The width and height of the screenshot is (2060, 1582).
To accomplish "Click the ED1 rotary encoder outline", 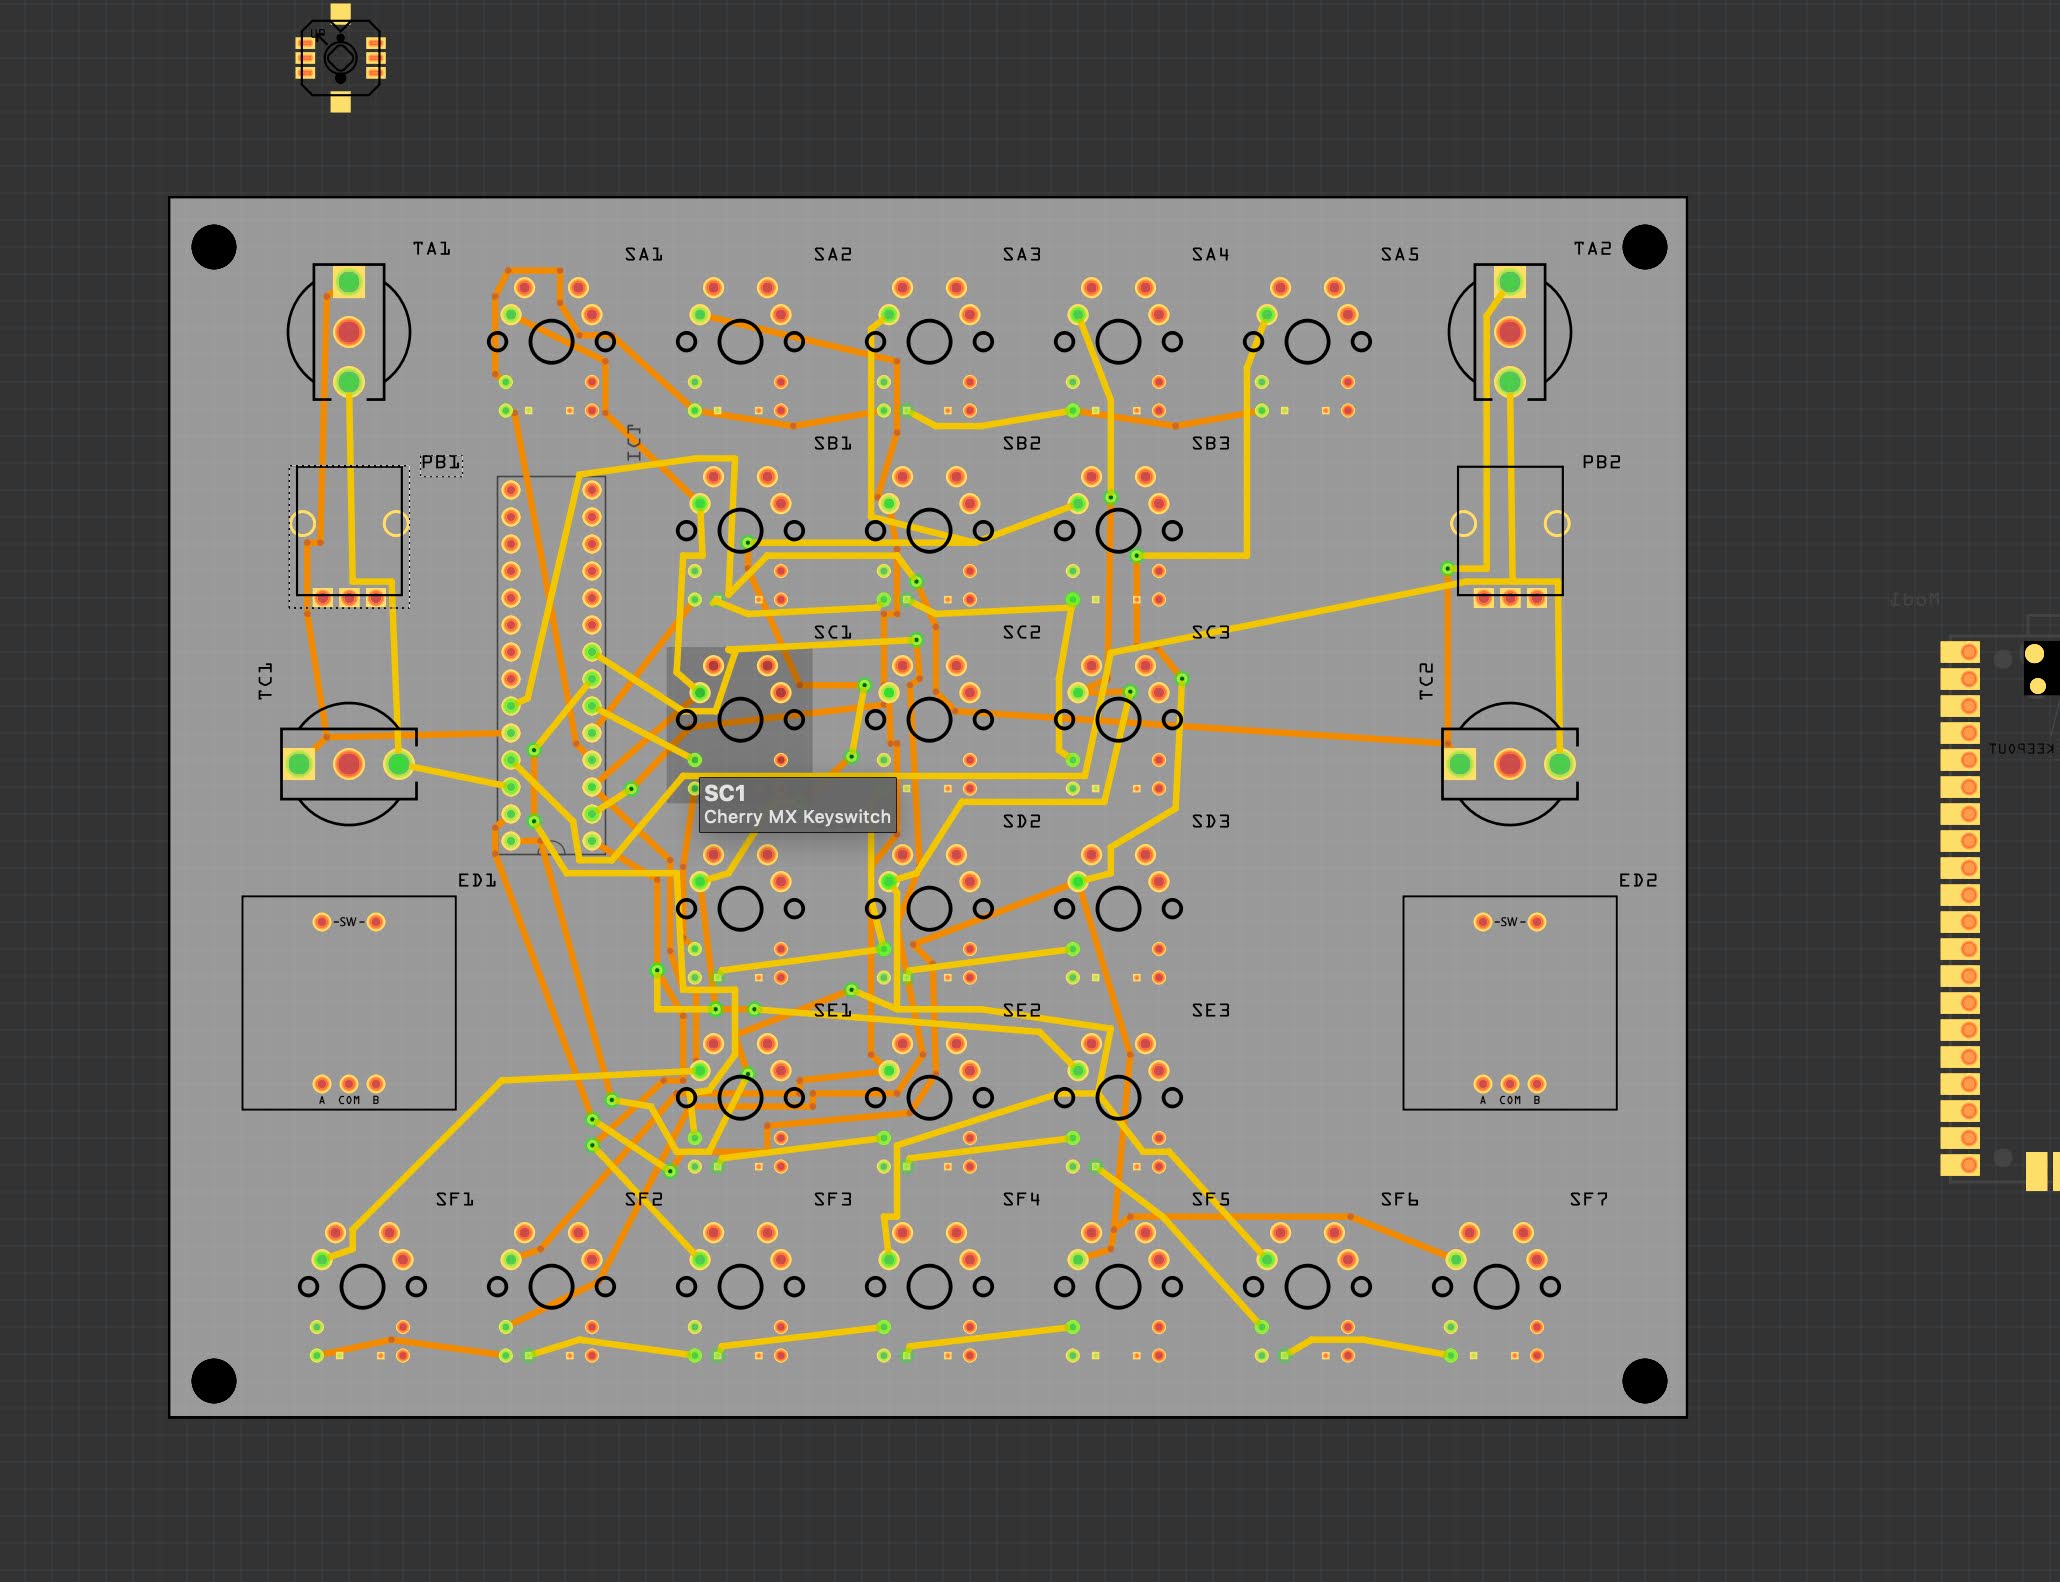I will pyautogui.click(x=347, y=1000).
